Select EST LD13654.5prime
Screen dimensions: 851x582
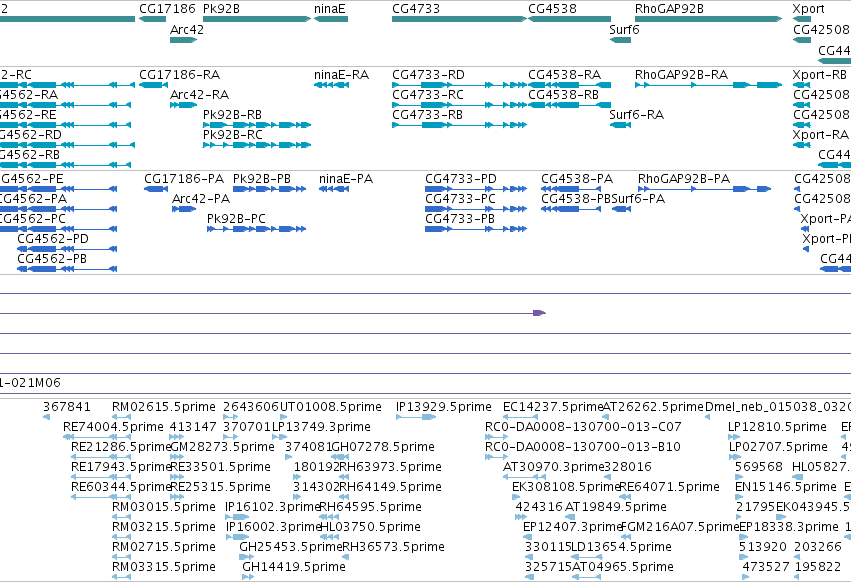(621, 547)
